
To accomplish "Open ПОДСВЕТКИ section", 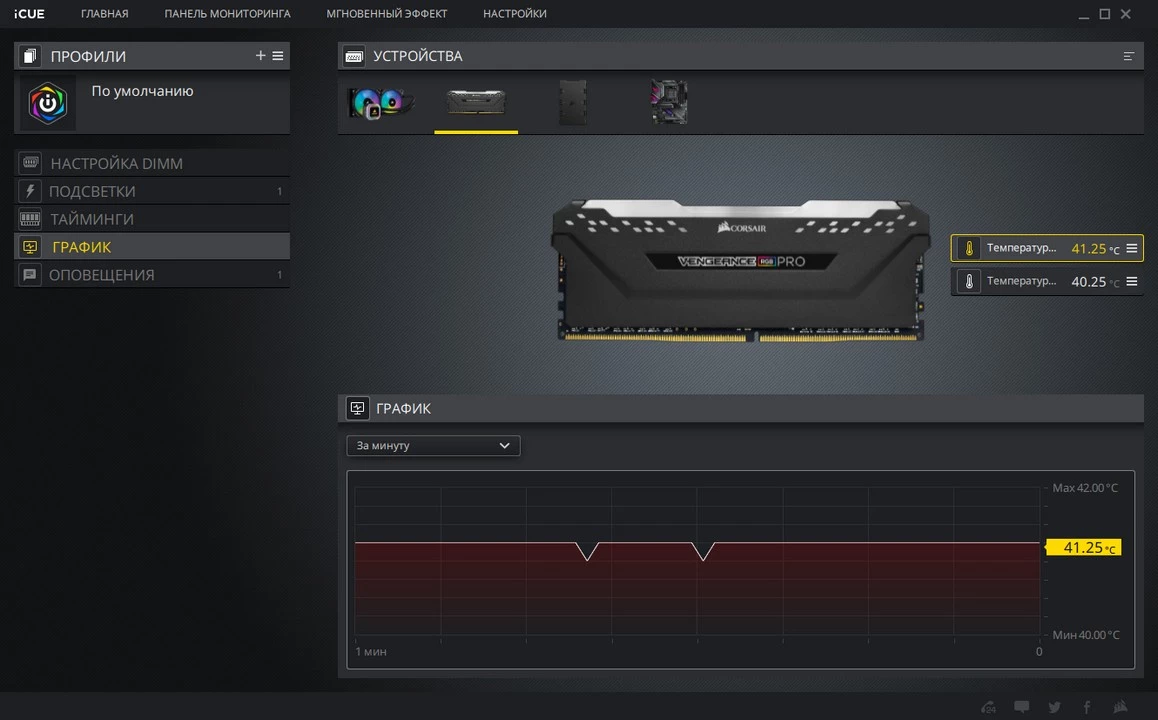I will [x=151, y=191].
